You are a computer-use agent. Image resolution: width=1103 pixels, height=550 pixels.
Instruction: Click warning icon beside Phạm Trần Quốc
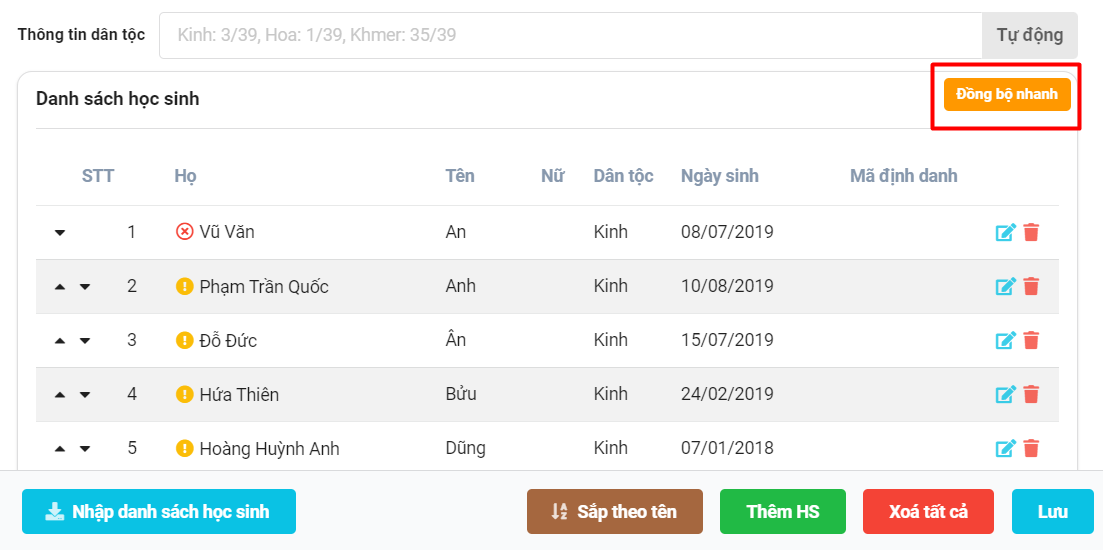tap(184, 286)
